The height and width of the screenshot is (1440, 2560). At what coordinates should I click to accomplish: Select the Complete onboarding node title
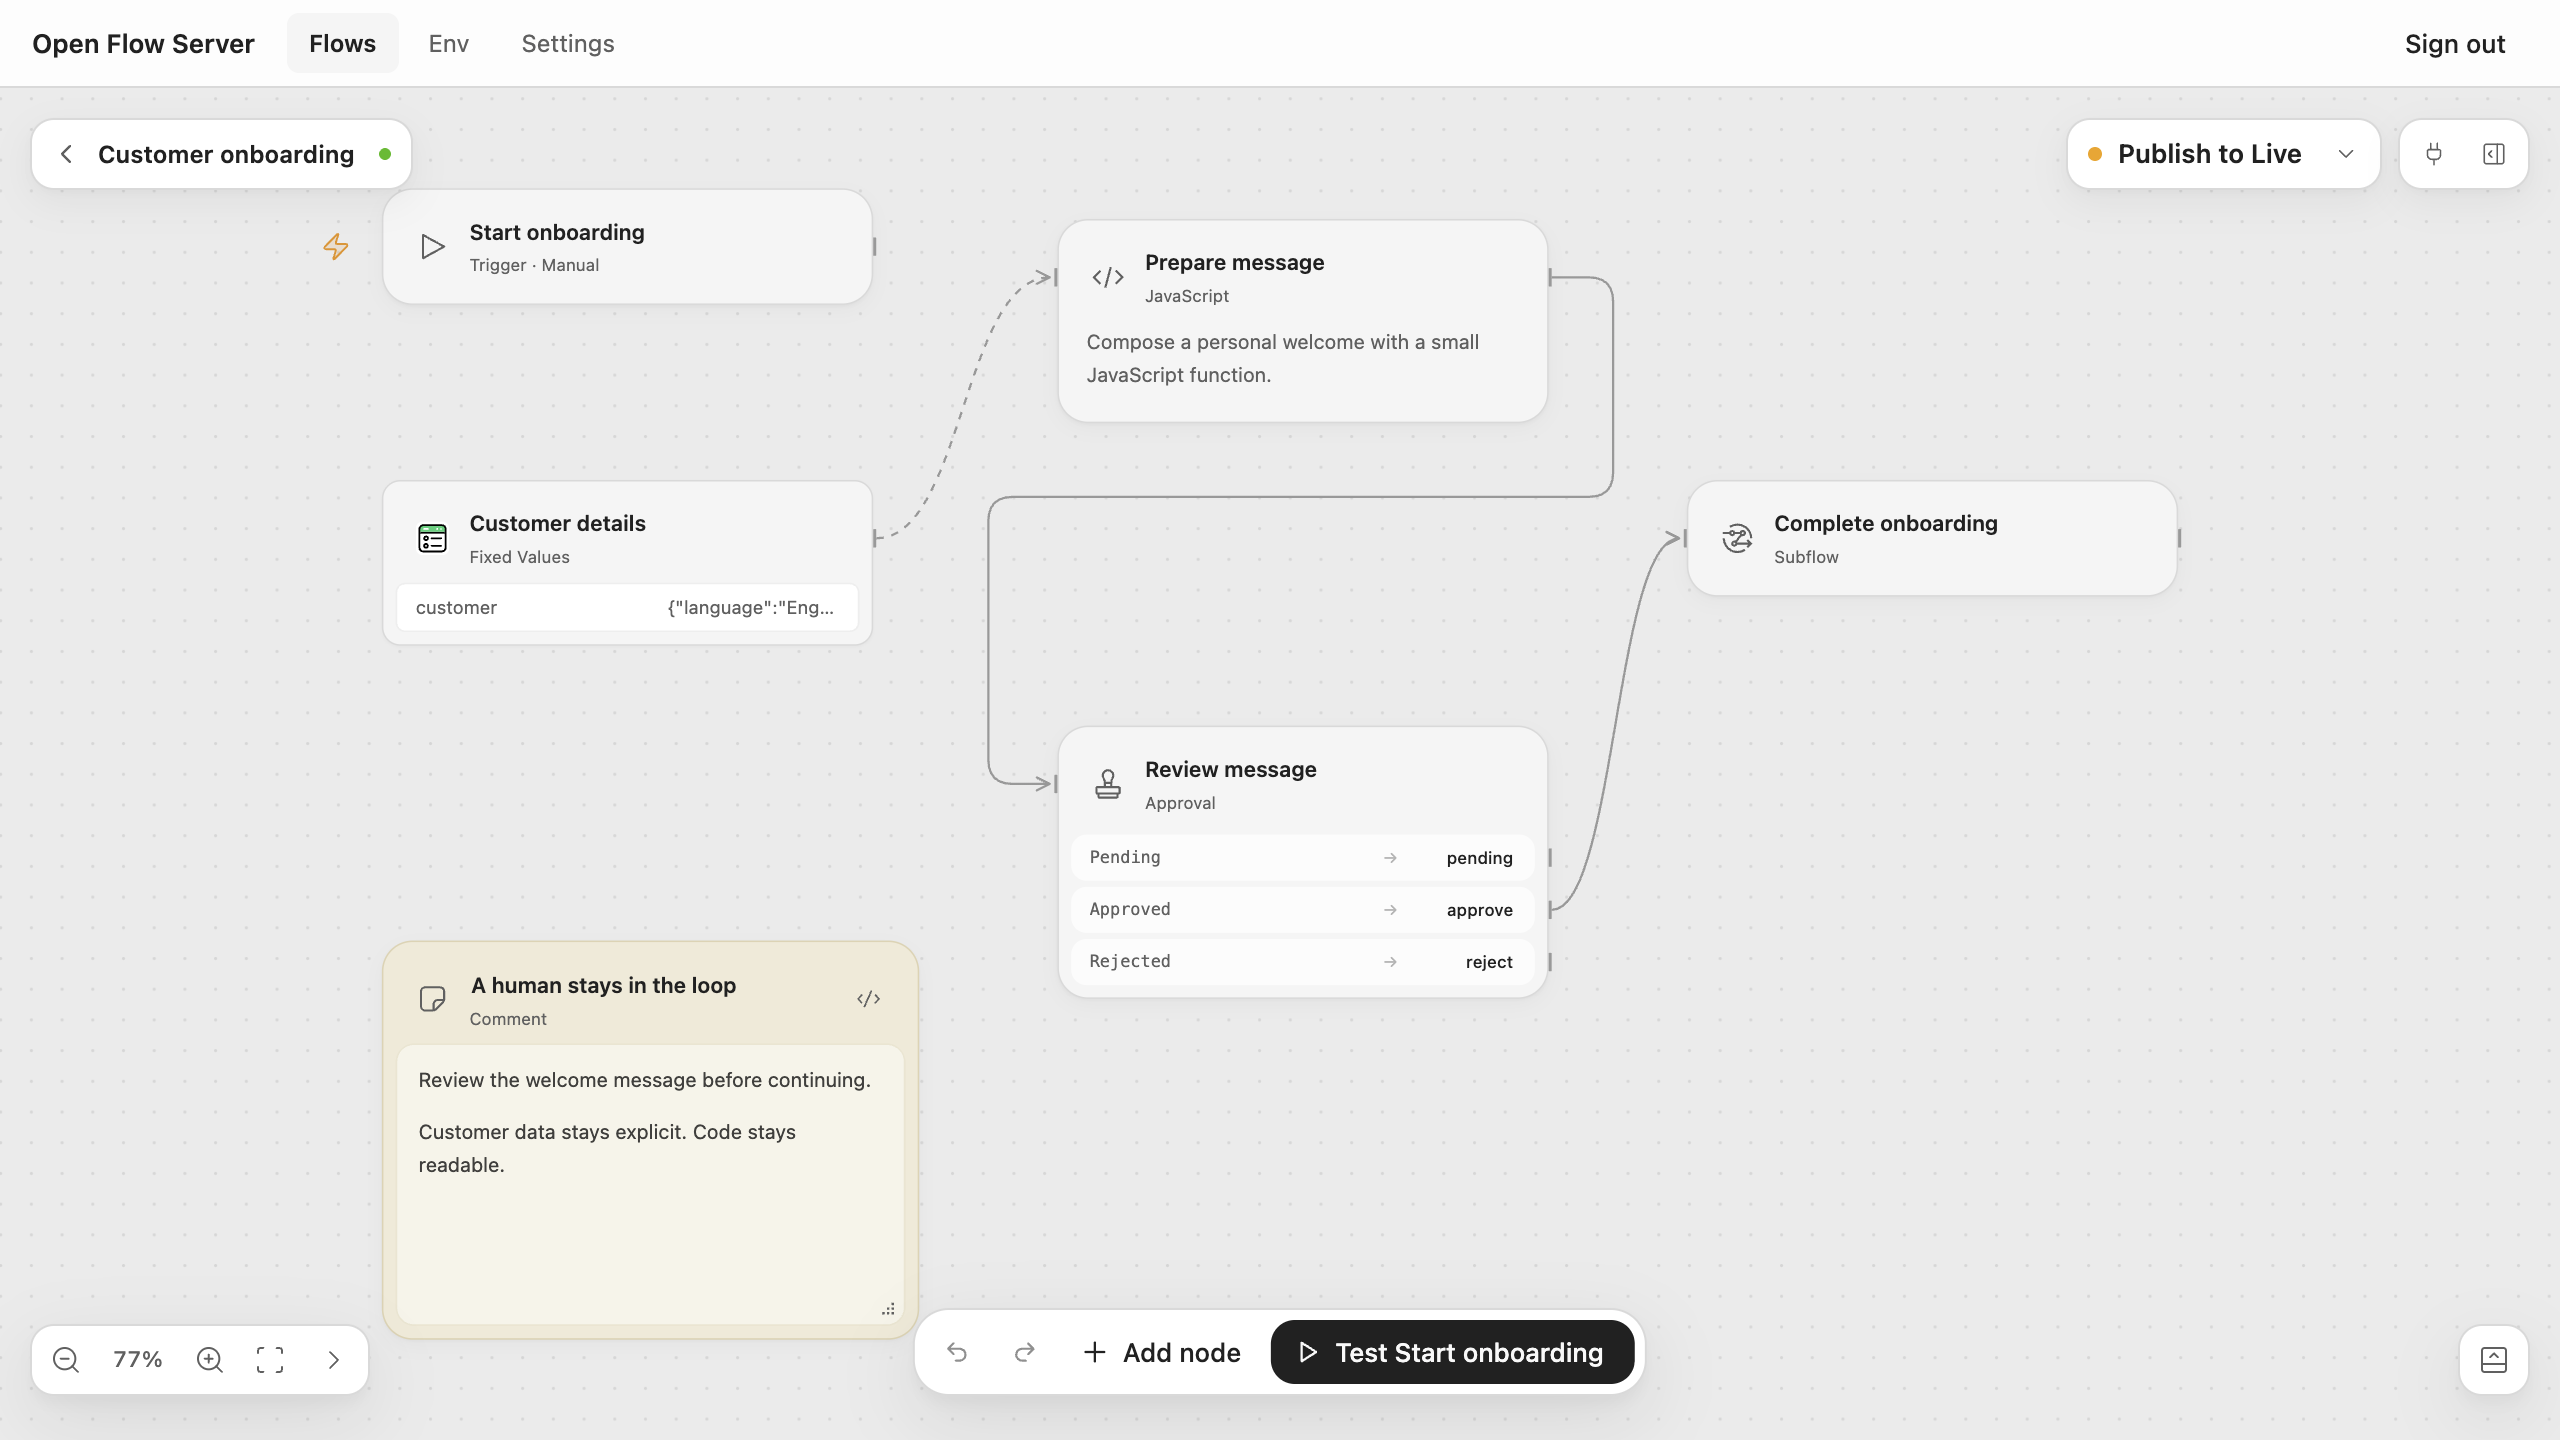[1885, 523]
